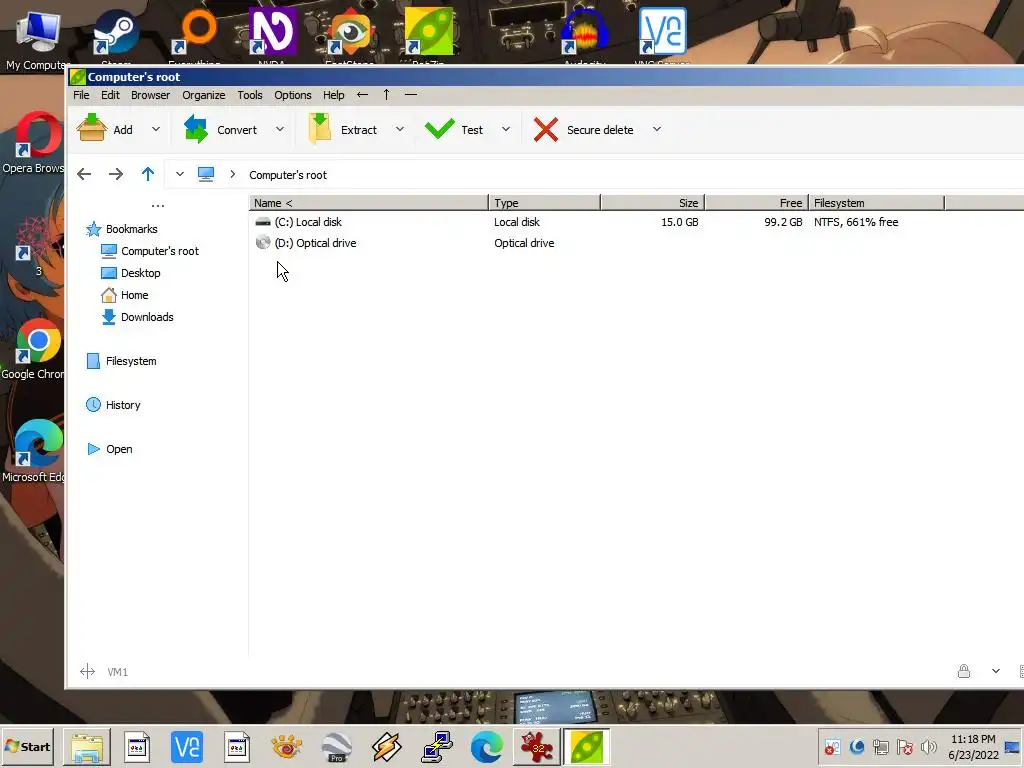Select Filesystem in the sidebar
This screenshot has width=1024, height=768.
point(131,361)
